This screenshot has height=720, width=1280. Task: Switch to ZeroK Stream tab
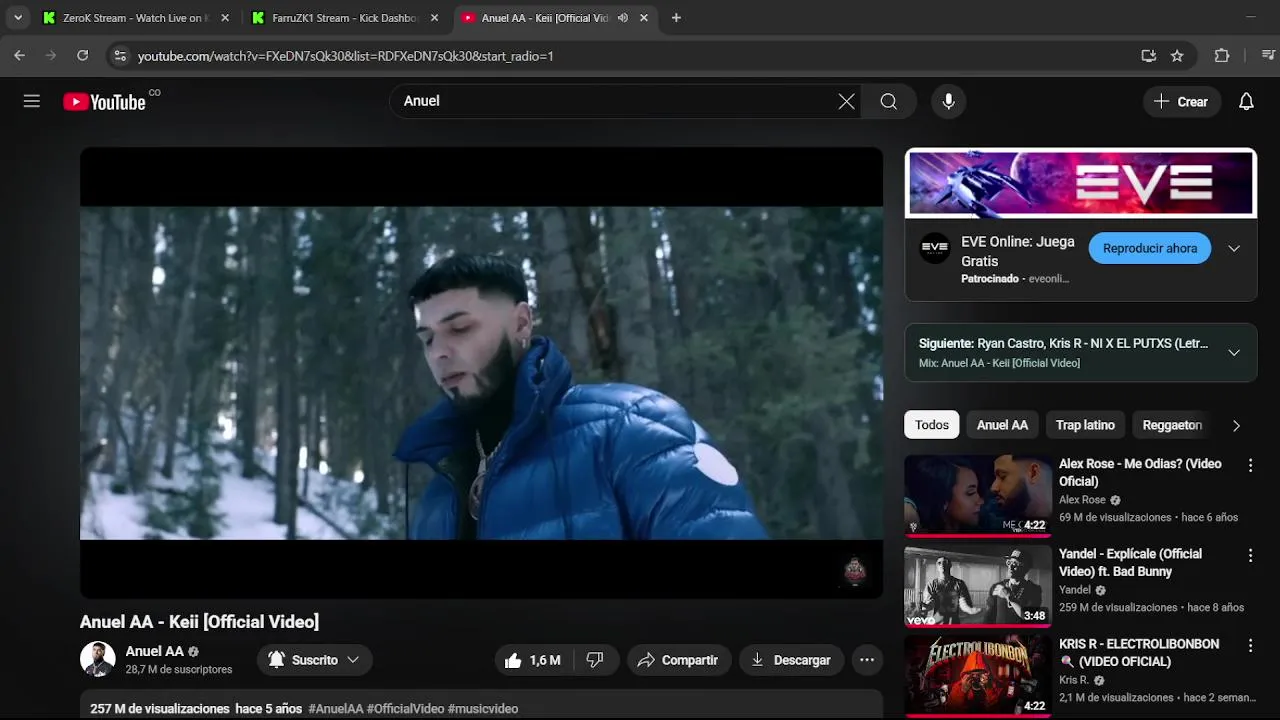(x=135, y=18)
